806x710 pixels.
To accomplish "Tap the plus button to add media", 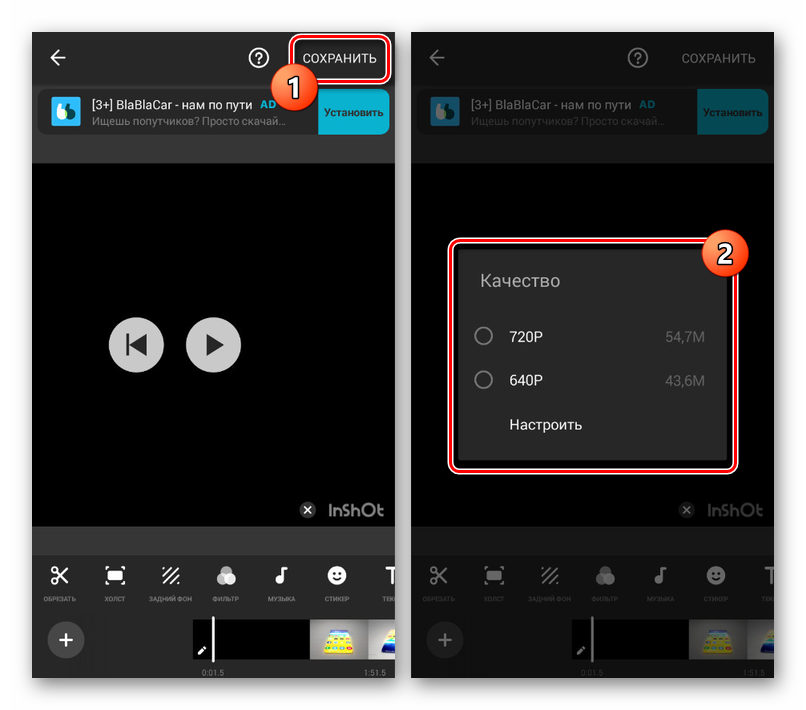I will pos(66,640).
